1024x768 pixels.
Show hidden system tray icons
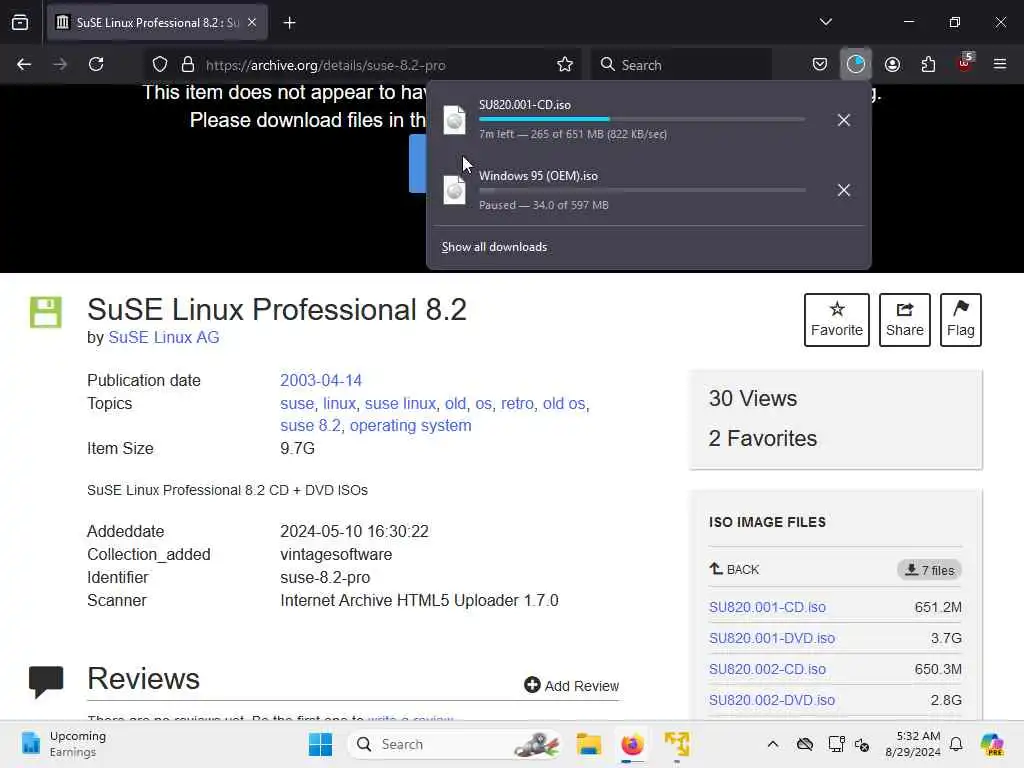(x=773, y=744)
